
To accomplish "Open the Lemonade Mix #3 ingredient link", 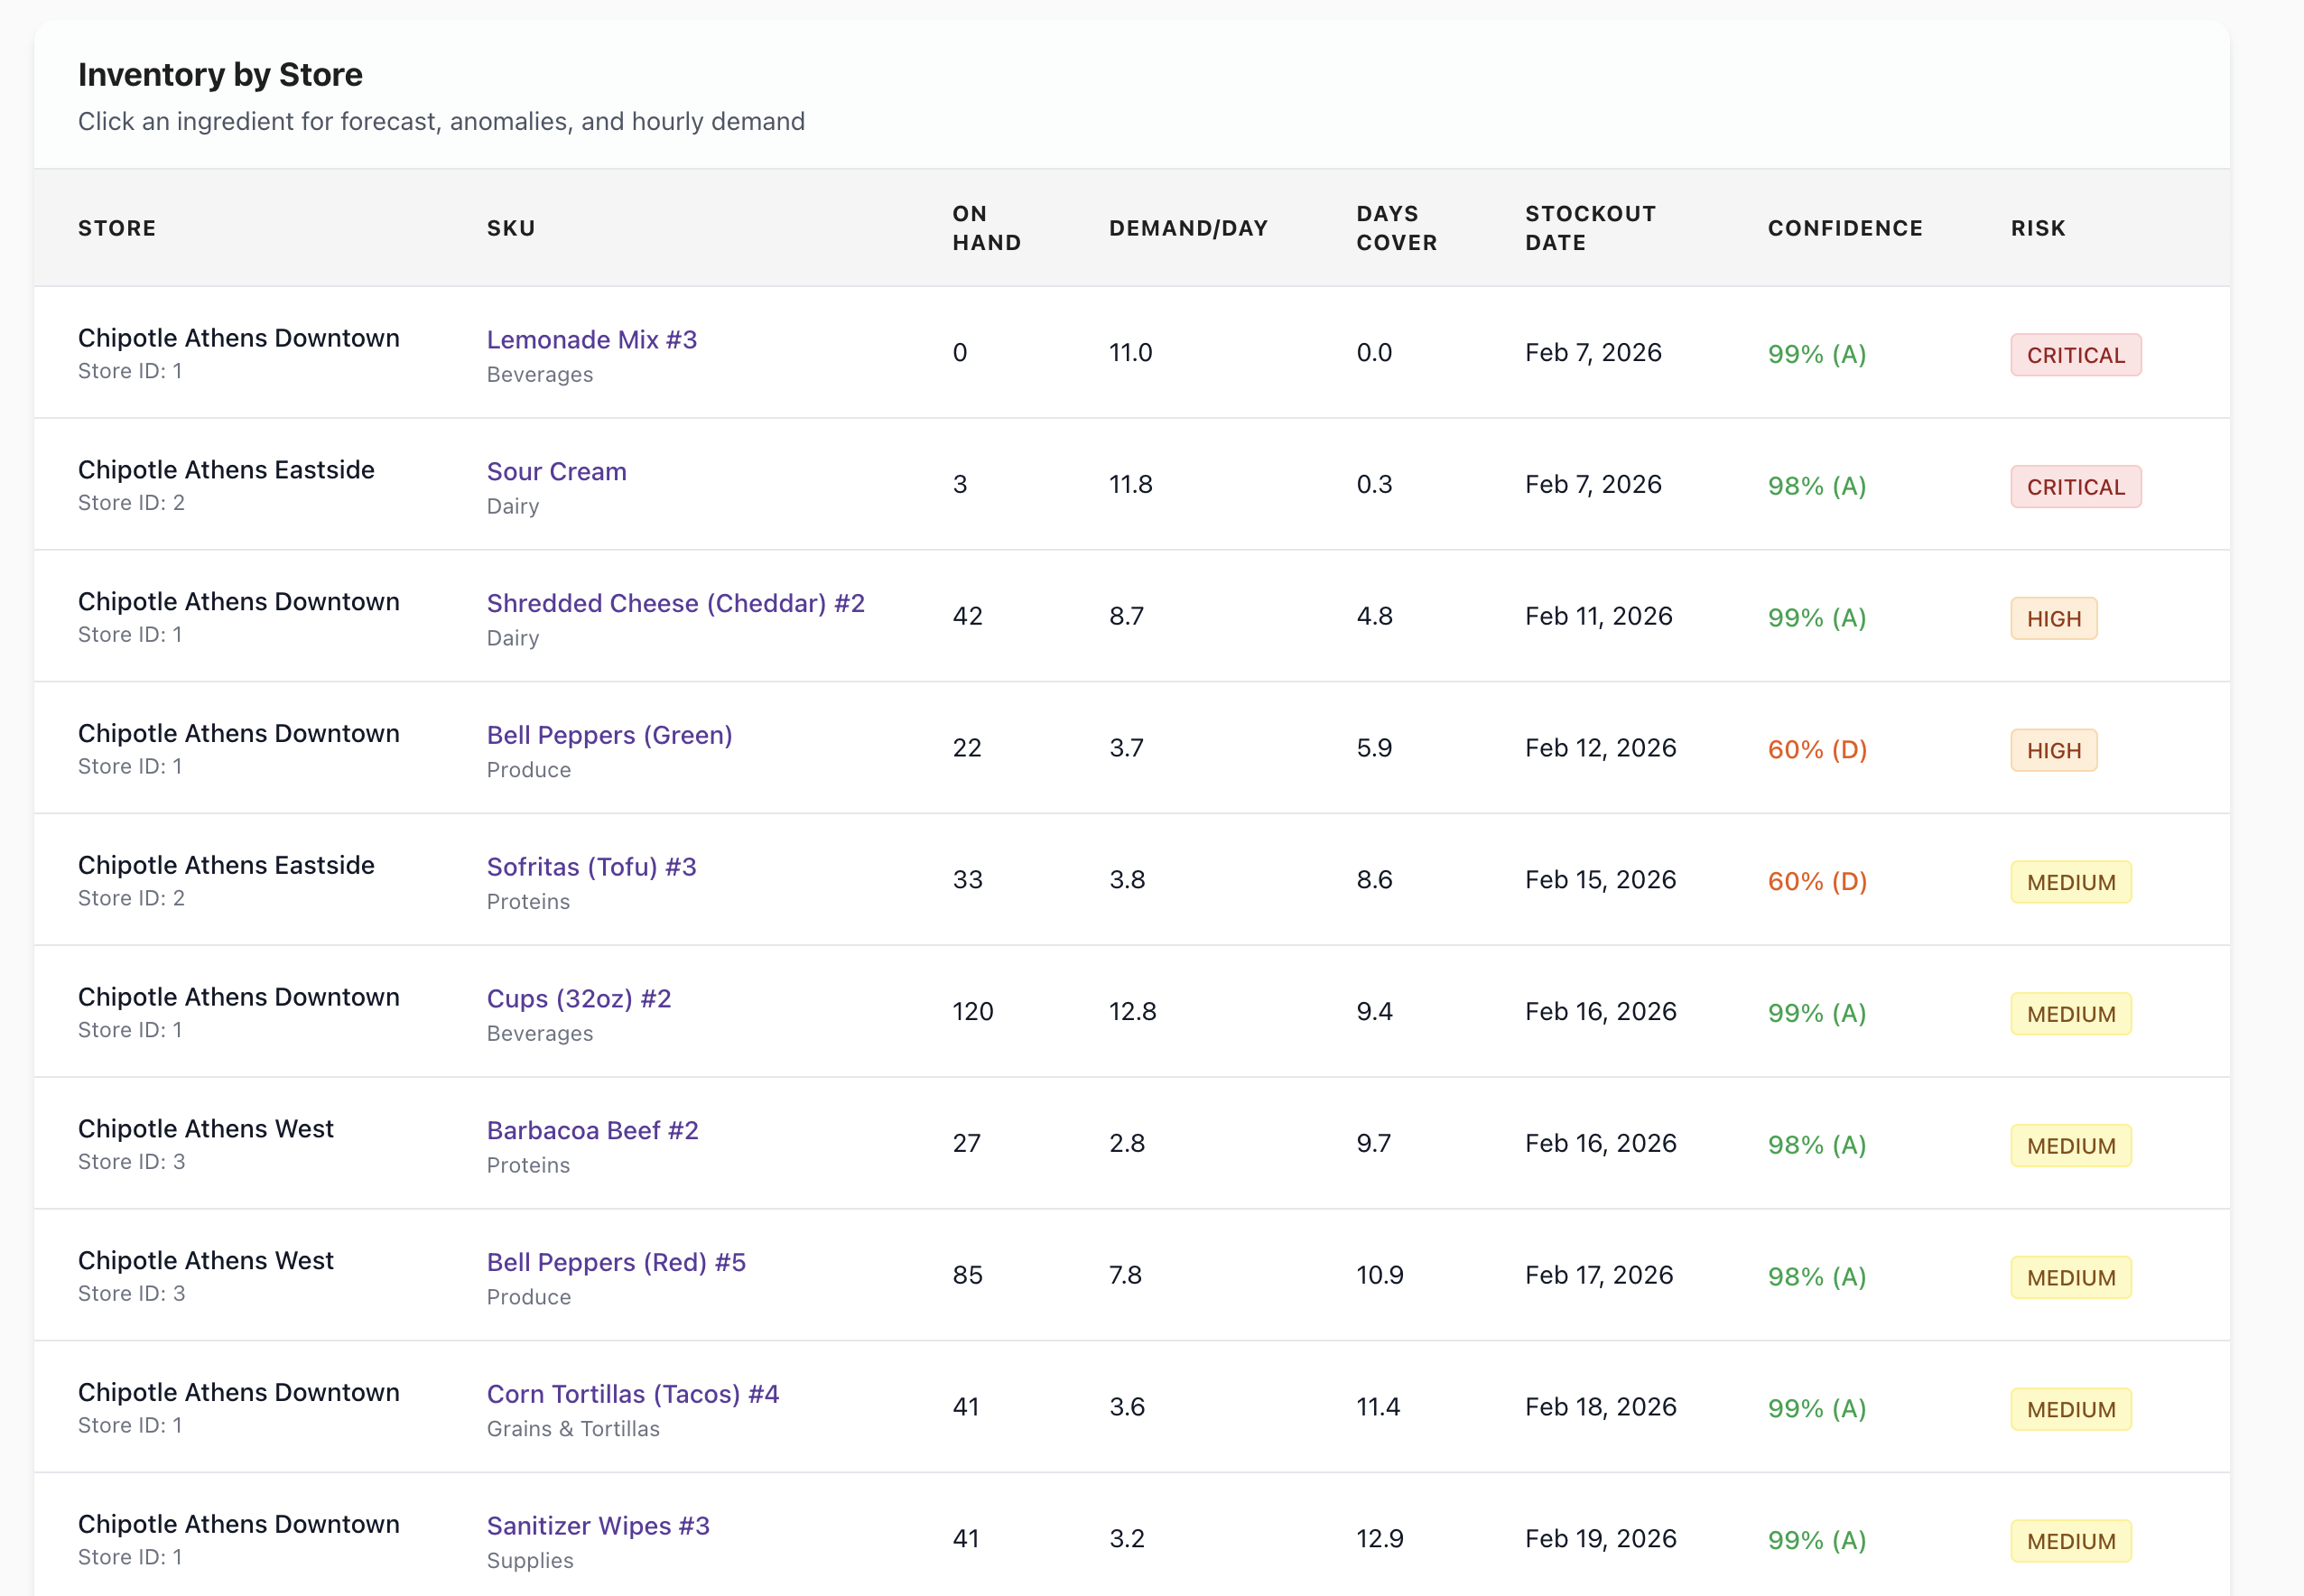I will pyautogui.click(x=591, y=340).
